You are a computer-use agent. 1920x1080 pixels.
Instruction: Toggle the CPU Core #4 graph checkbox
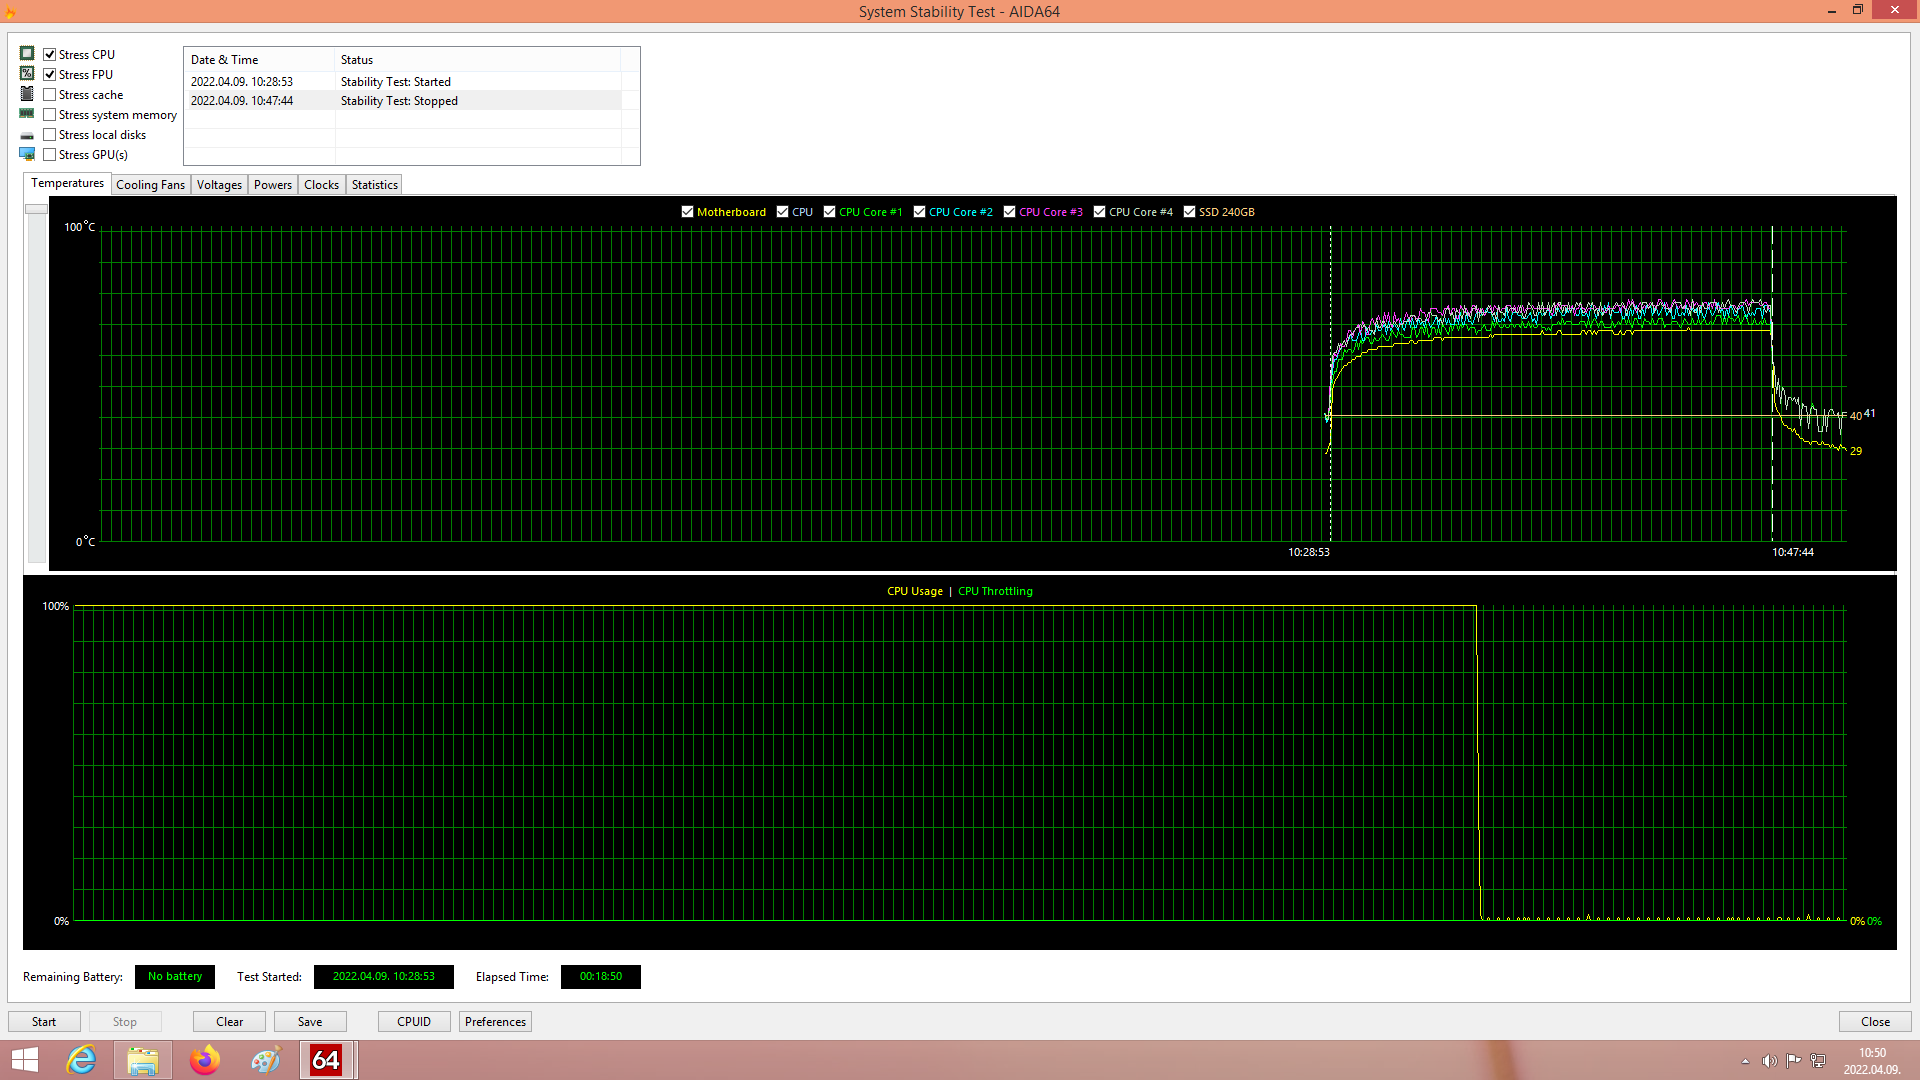tap(1100, 212)
